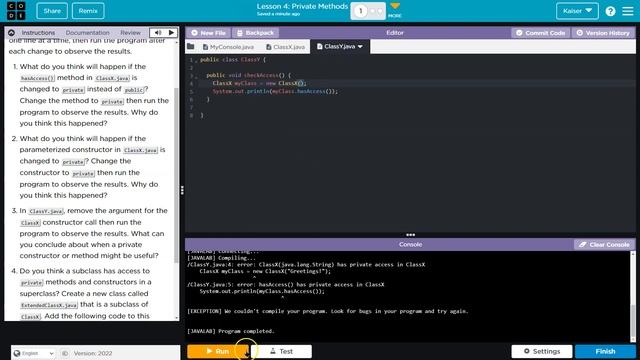The image size is (640, 360).
Task: Open the hamburger menu
Action: tap(628, 11)
